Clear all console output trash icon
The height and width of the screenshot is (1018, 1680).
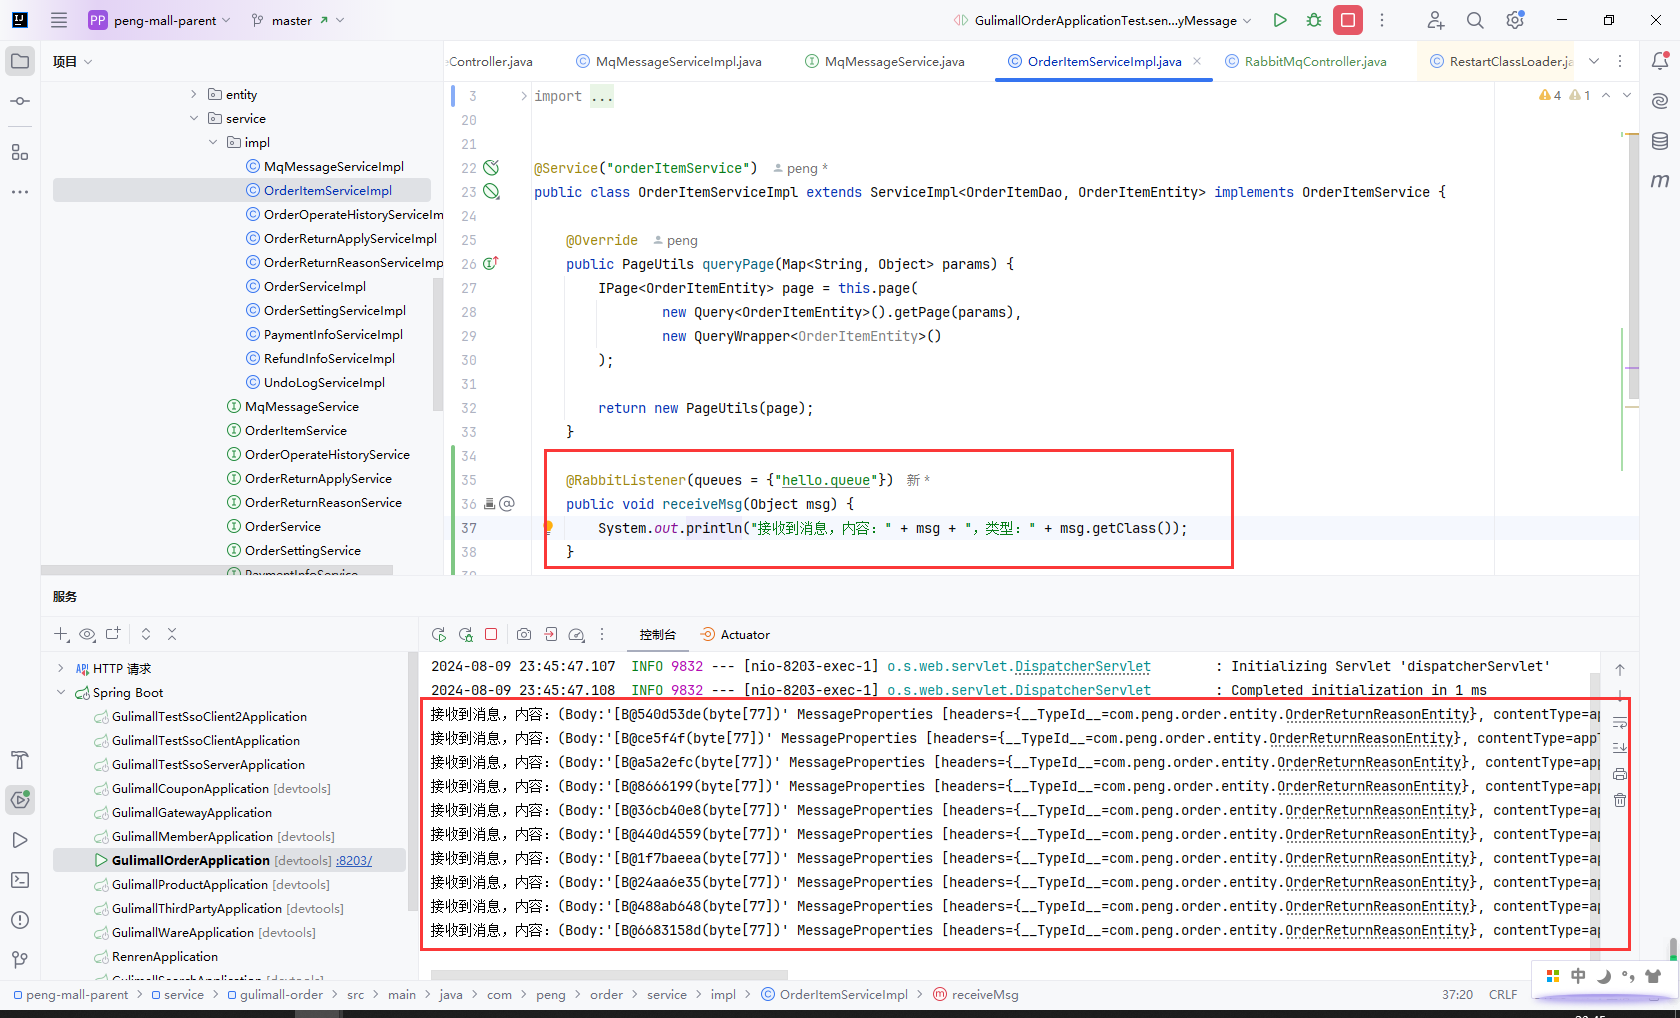[1620, 800]
